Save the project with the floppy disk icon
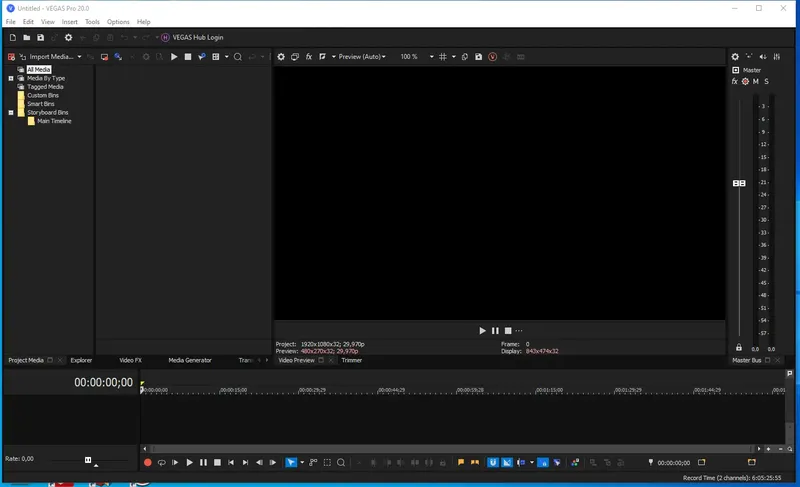The width and height of the screenshot is (800, 487). pyautogui.click(x=40, y=37)
